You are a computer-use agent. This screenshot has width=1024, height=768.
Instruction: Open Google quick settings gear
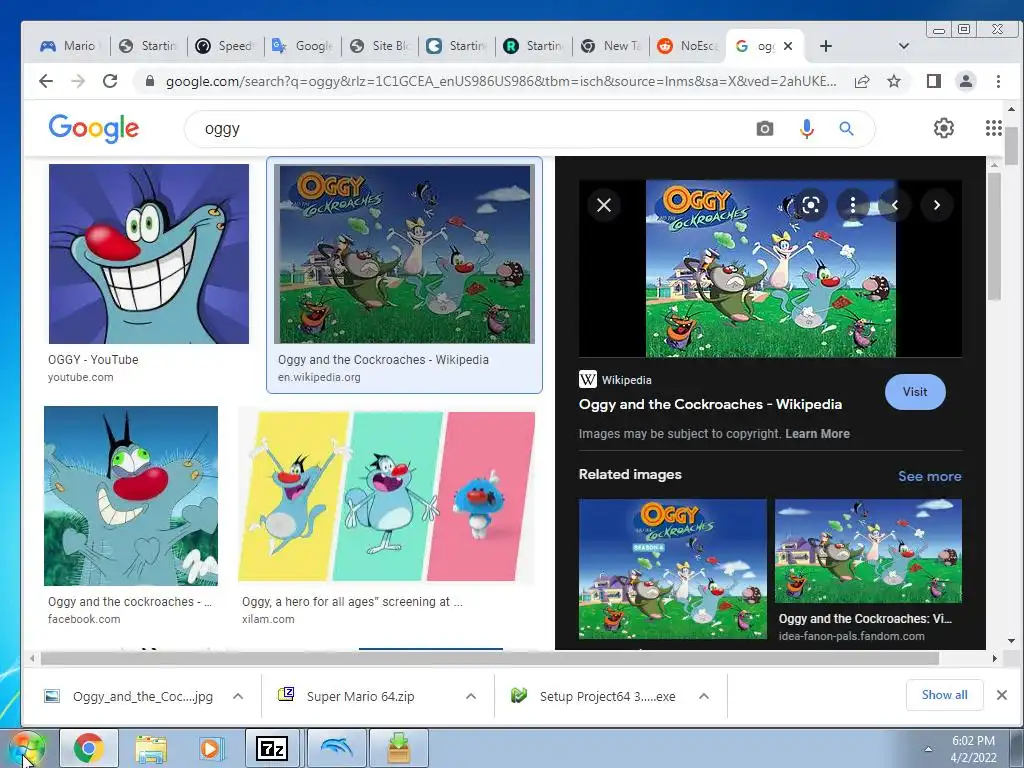click(944, 128)
